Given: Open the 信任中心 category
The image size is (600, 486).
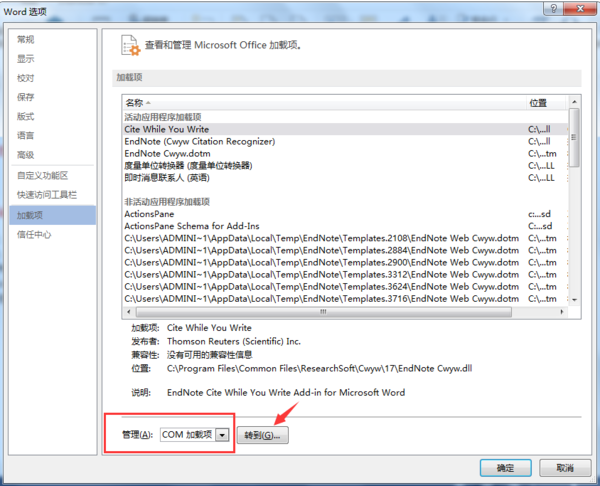Looking at the screenshot, I should coord(34,235).
